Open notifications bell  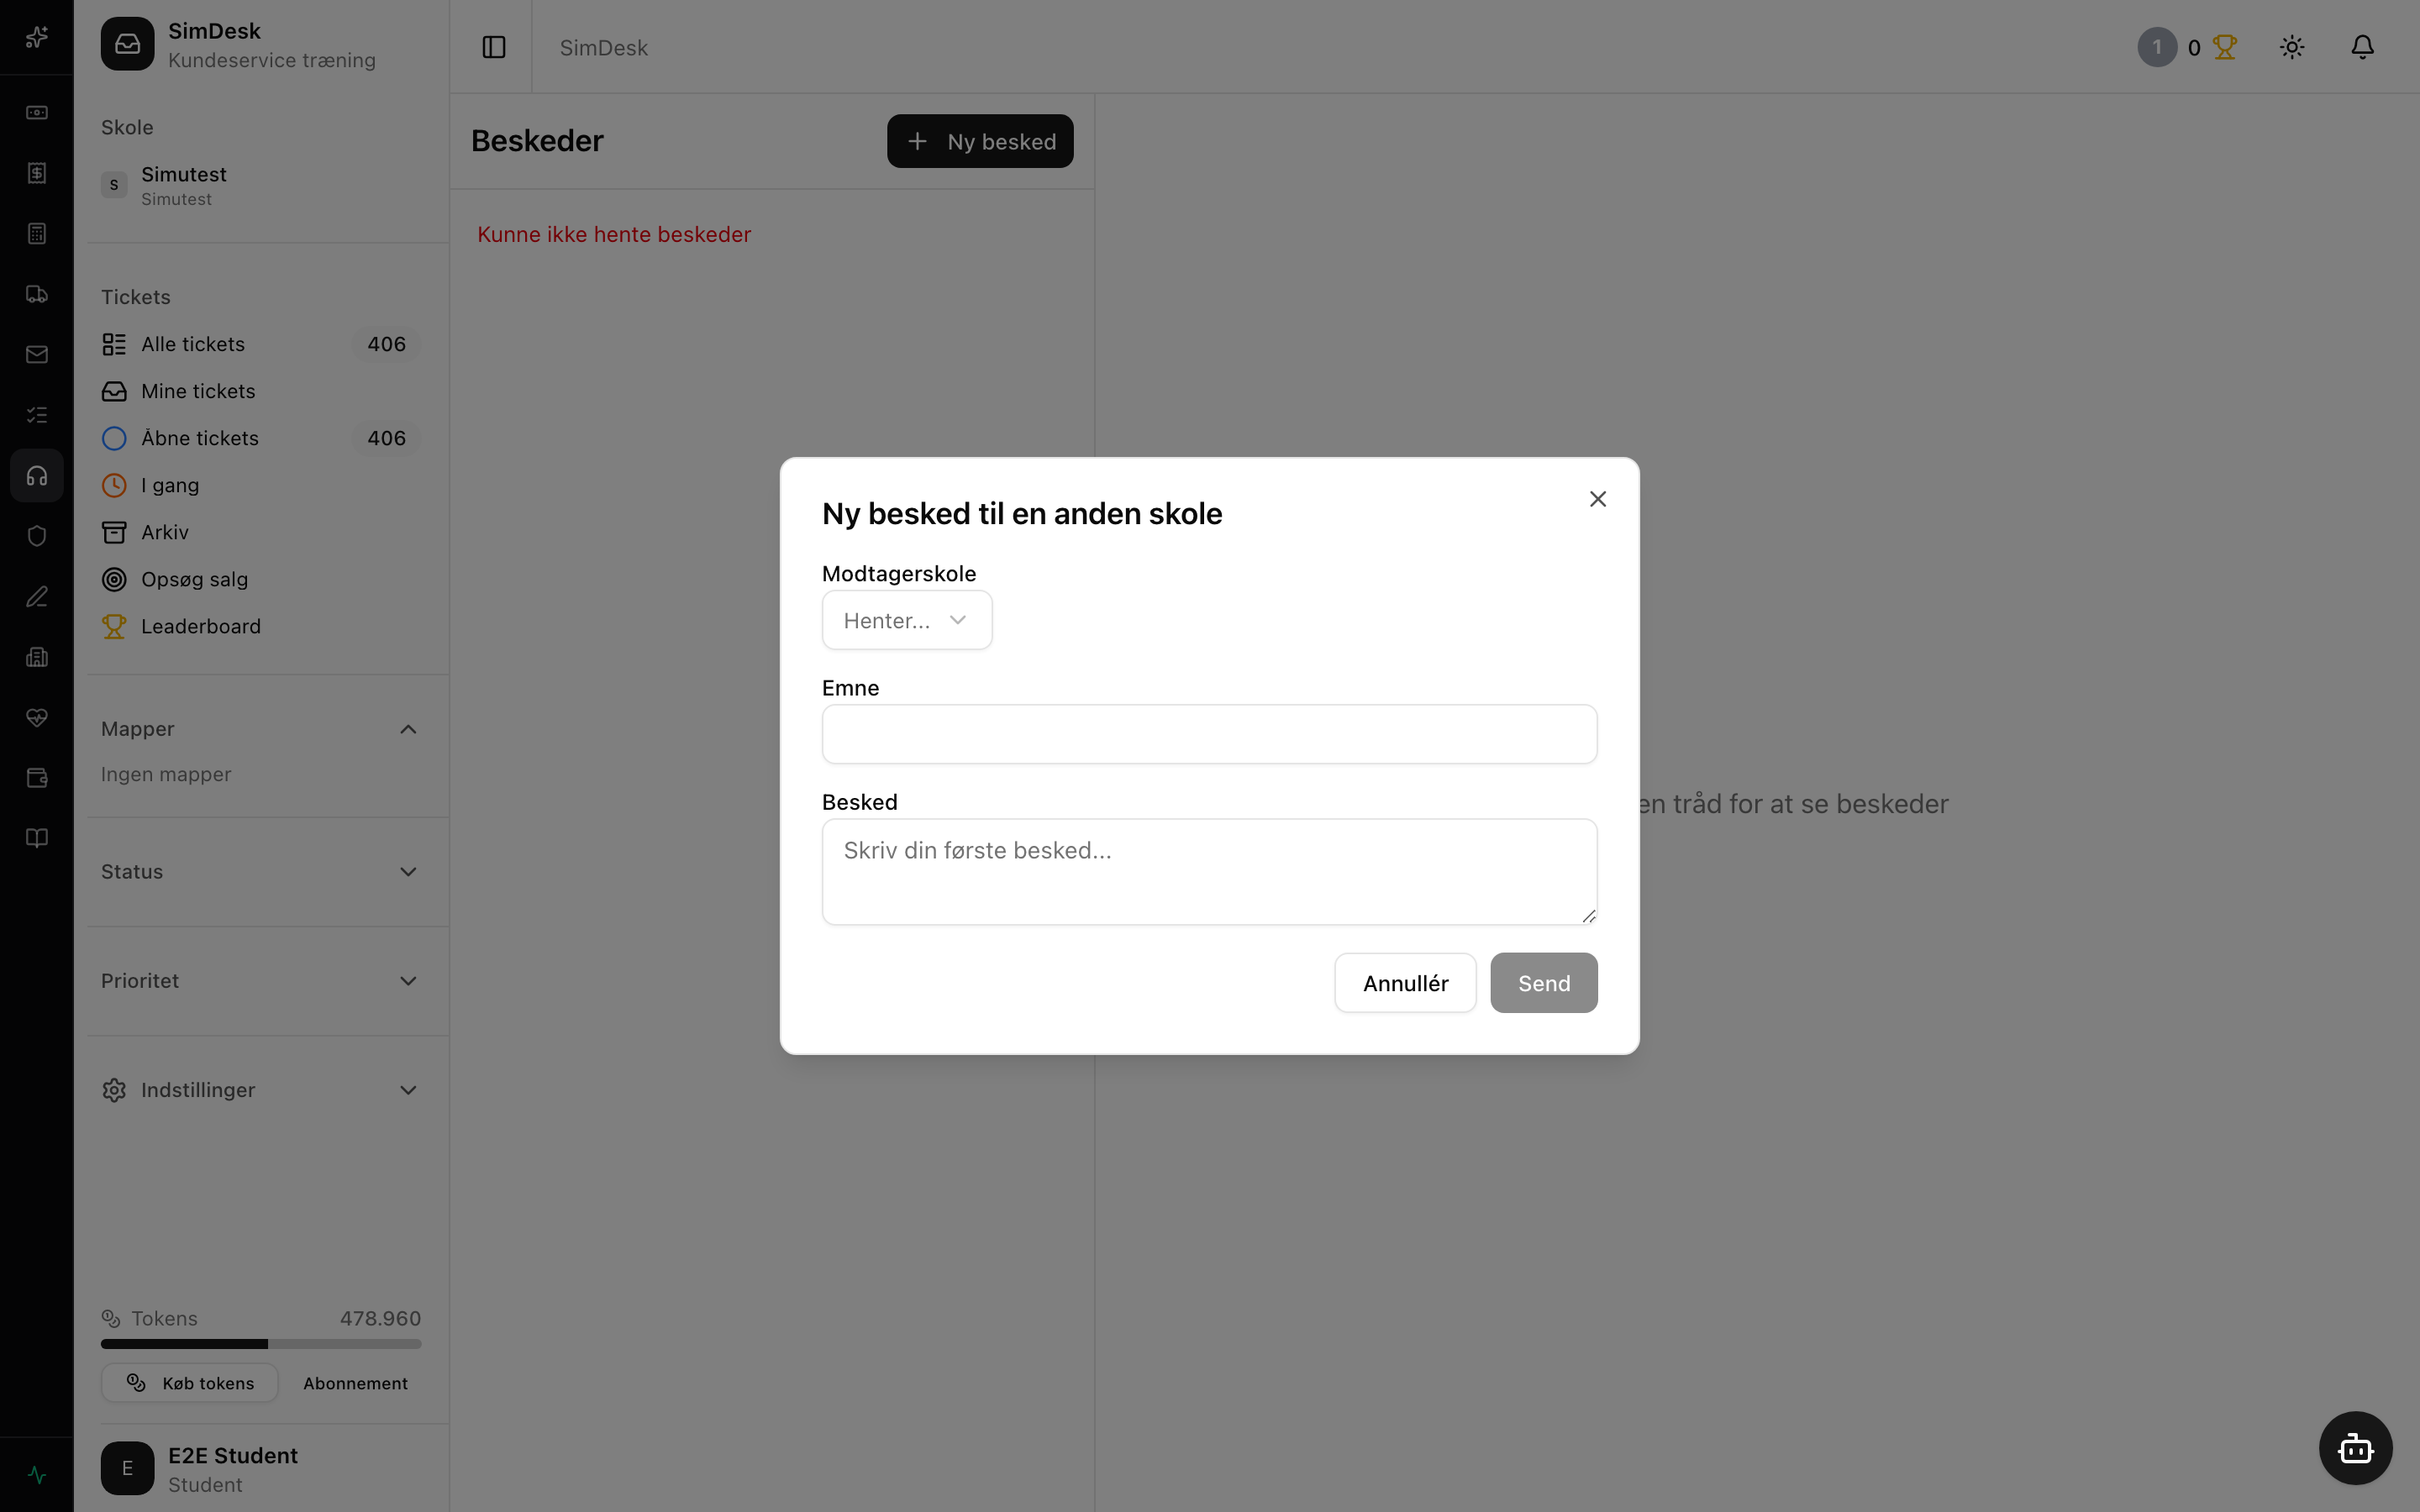(2362, 47)
